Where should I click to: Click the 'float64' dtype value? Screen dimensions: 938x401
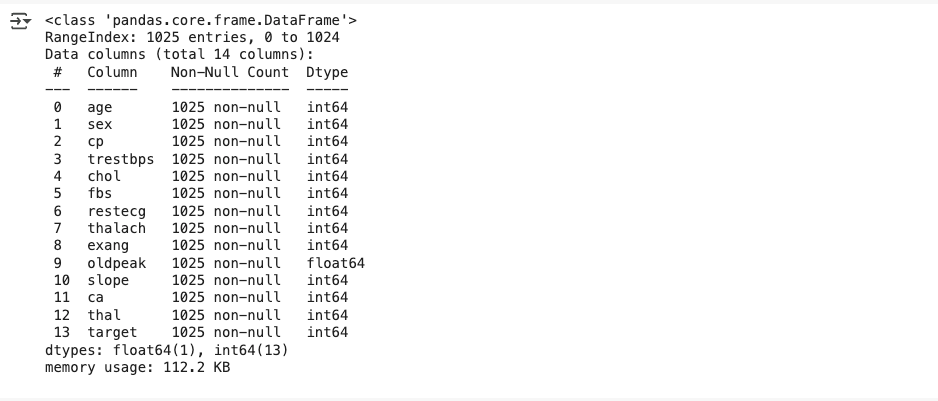tap(336, 263)
